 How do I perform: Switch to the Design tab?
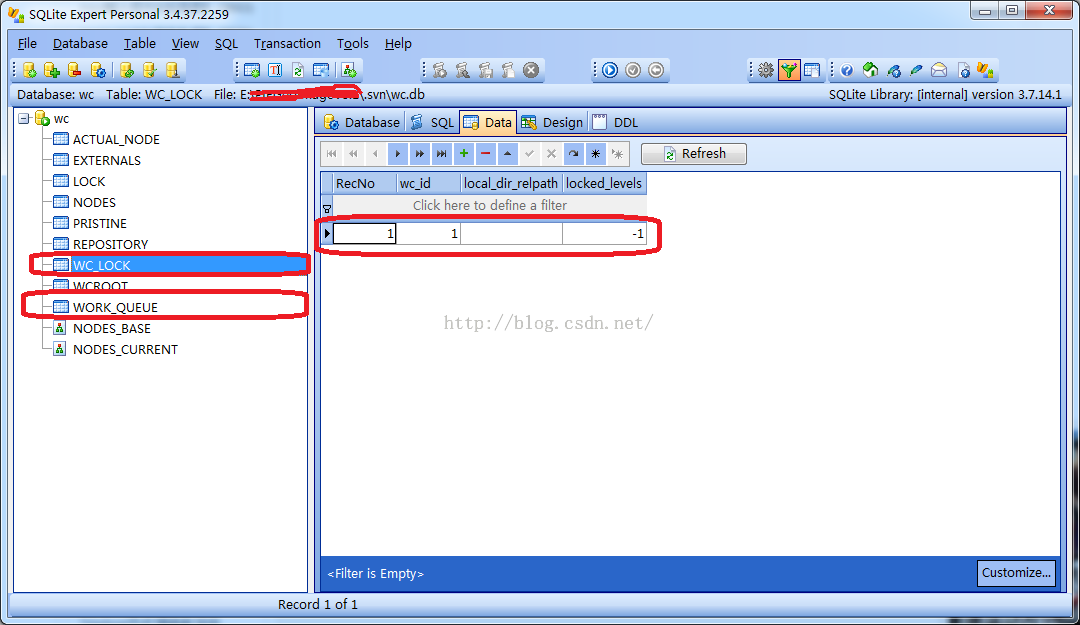(x=561, y=122)
